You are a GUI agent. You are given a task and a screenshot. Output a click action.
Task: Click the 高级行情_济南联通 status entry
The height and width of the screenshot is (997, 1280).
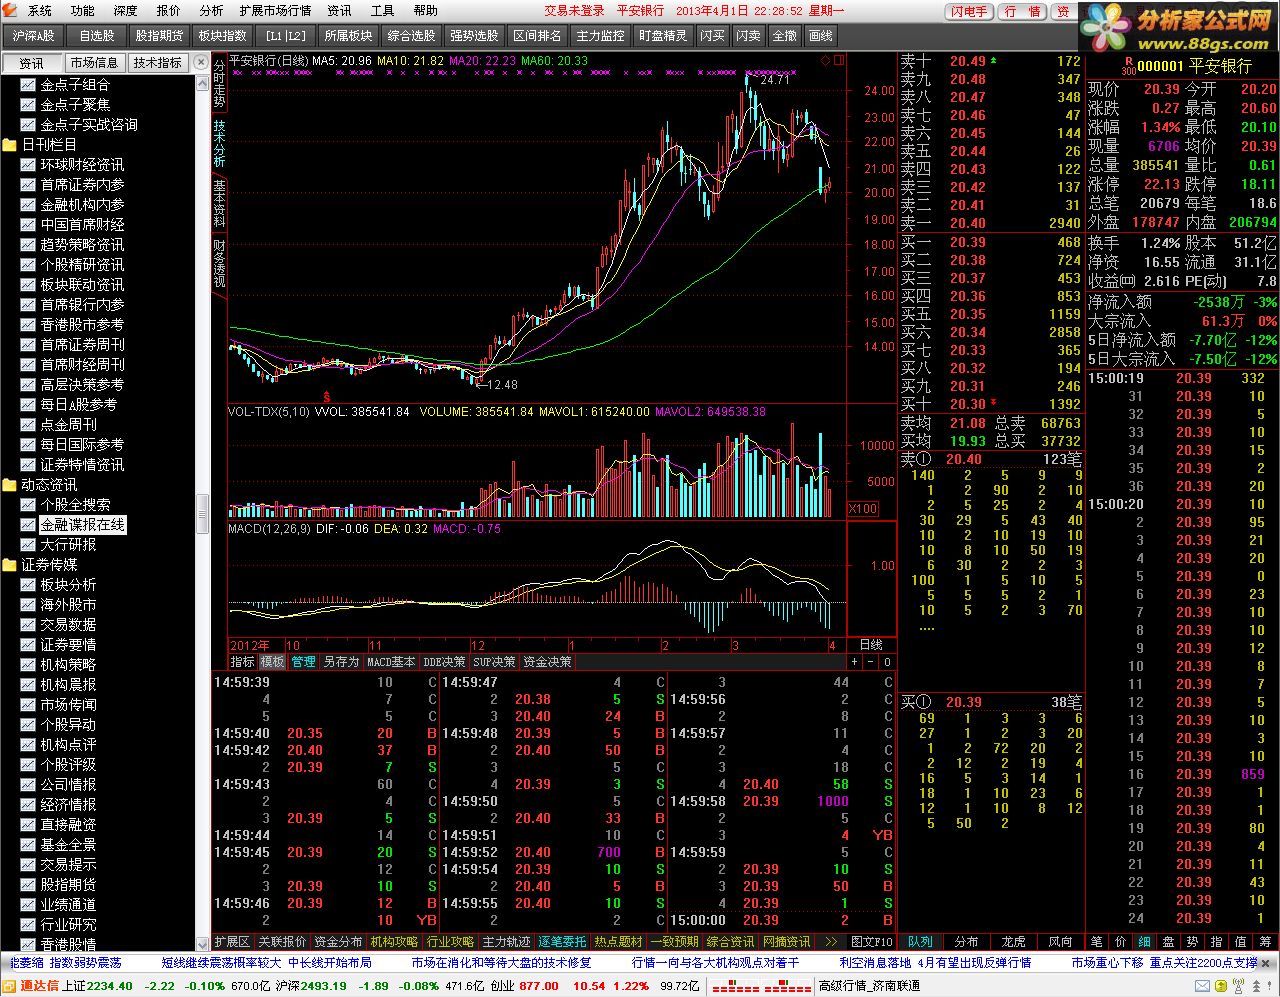pyautogui.click(x=869, y=986)
